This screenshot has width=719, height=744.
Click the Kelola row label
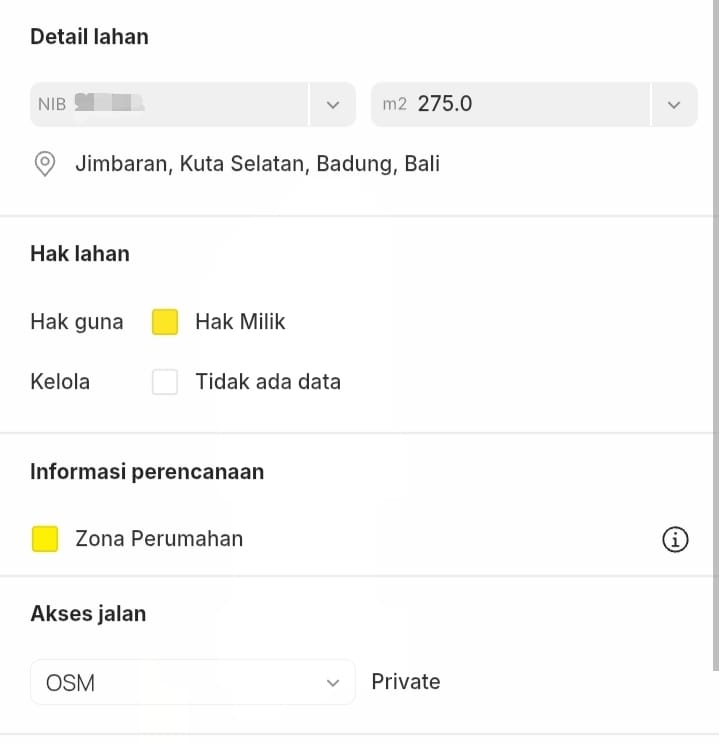coord(60,382)
